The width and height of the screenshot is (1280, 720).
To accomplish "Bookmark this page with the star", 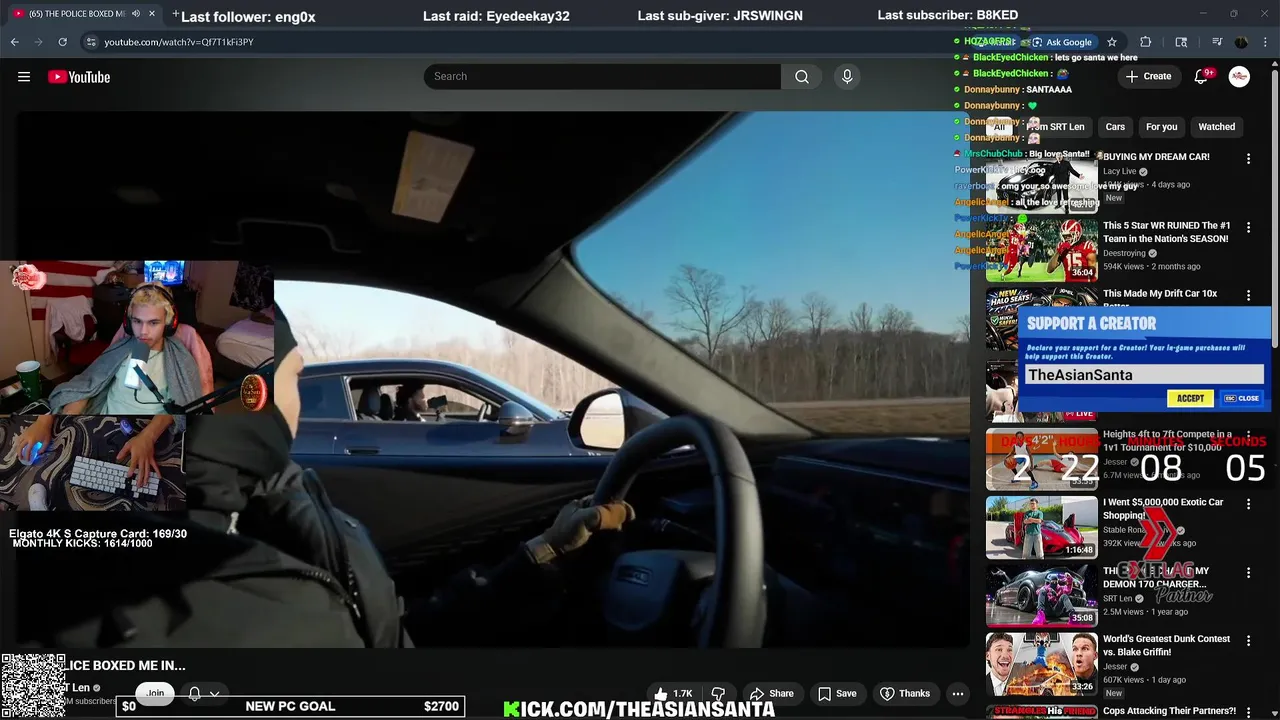I will [1112, 42].
